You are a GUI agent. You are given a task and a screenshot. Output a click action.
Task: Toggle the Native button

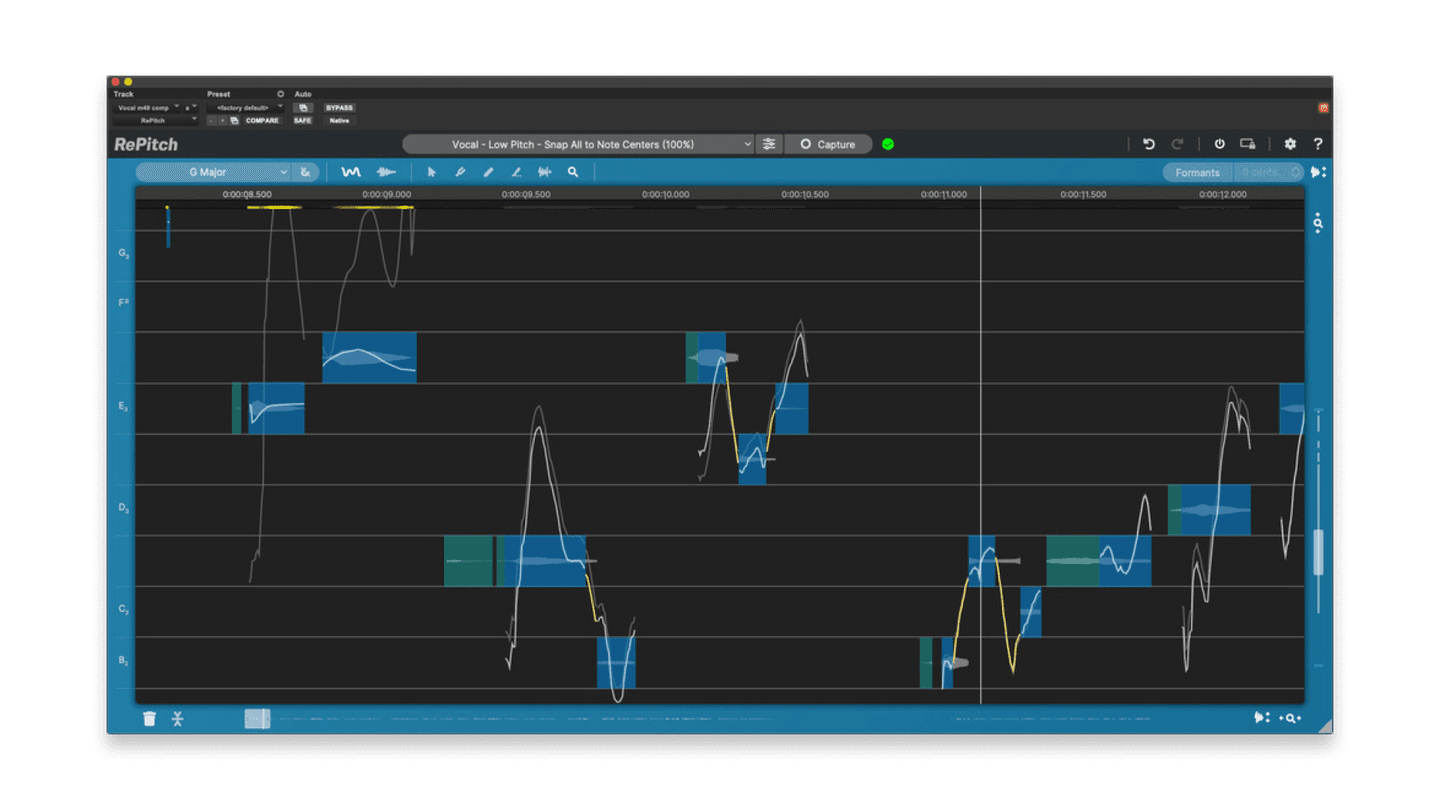click(339, 120)
